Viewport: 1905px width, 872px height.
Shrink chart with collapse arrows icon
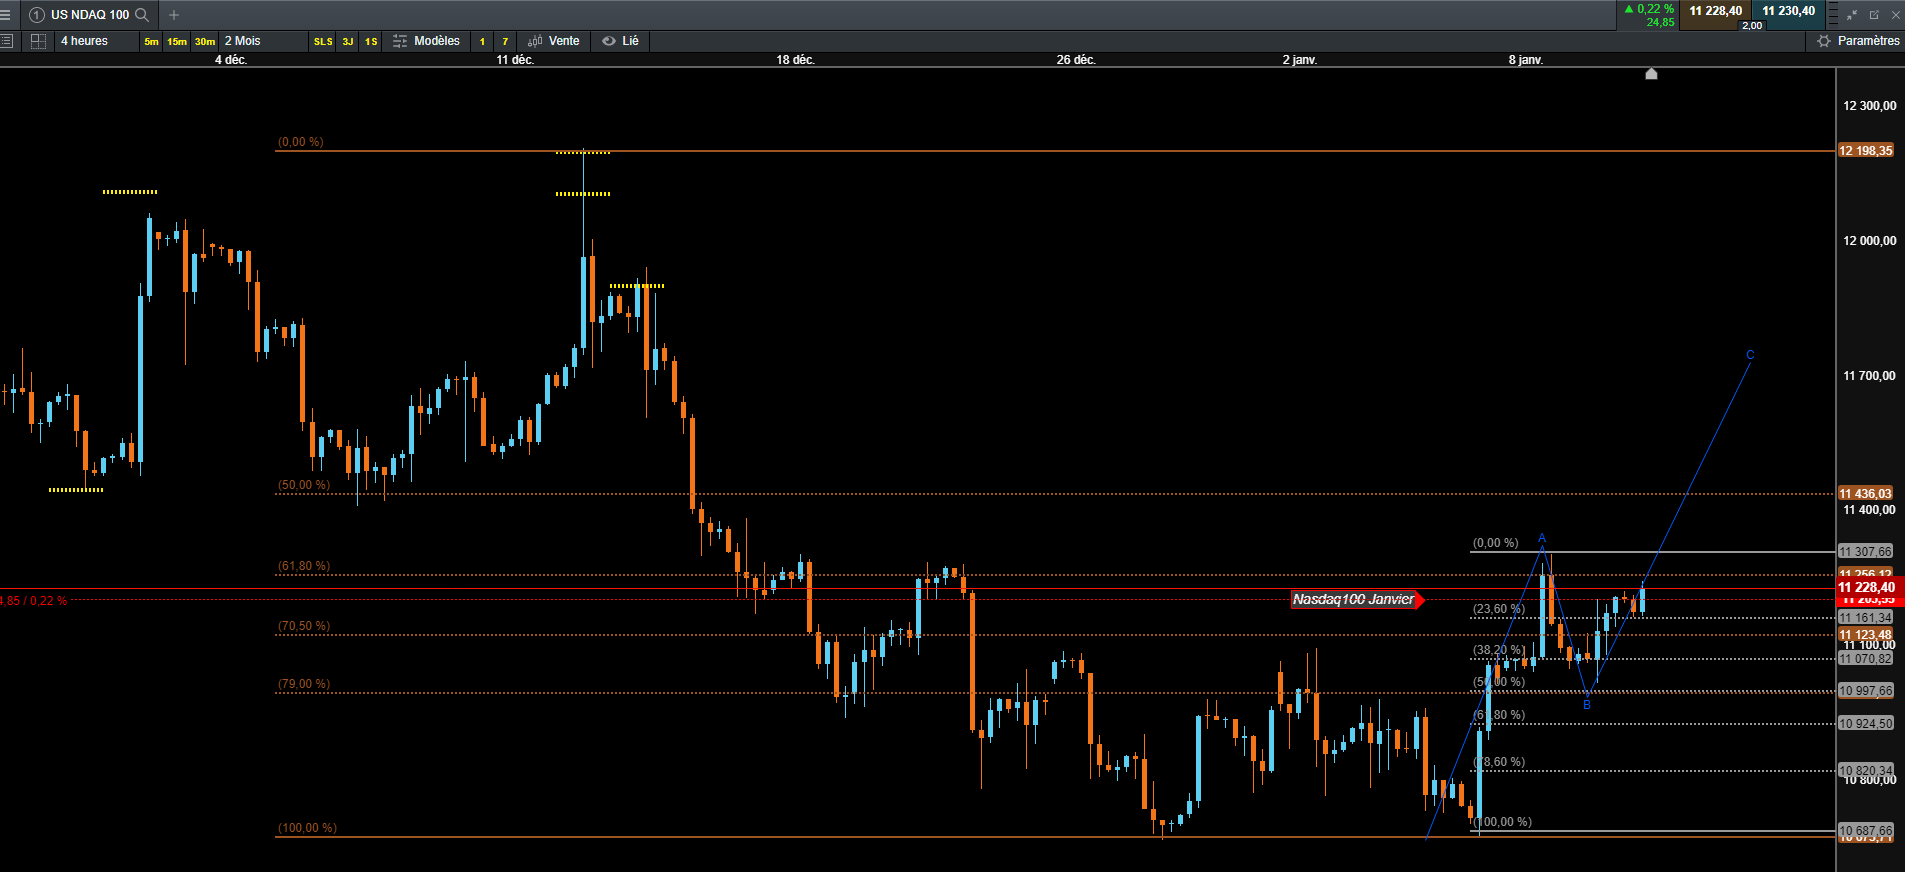[x=1852, y=15]
